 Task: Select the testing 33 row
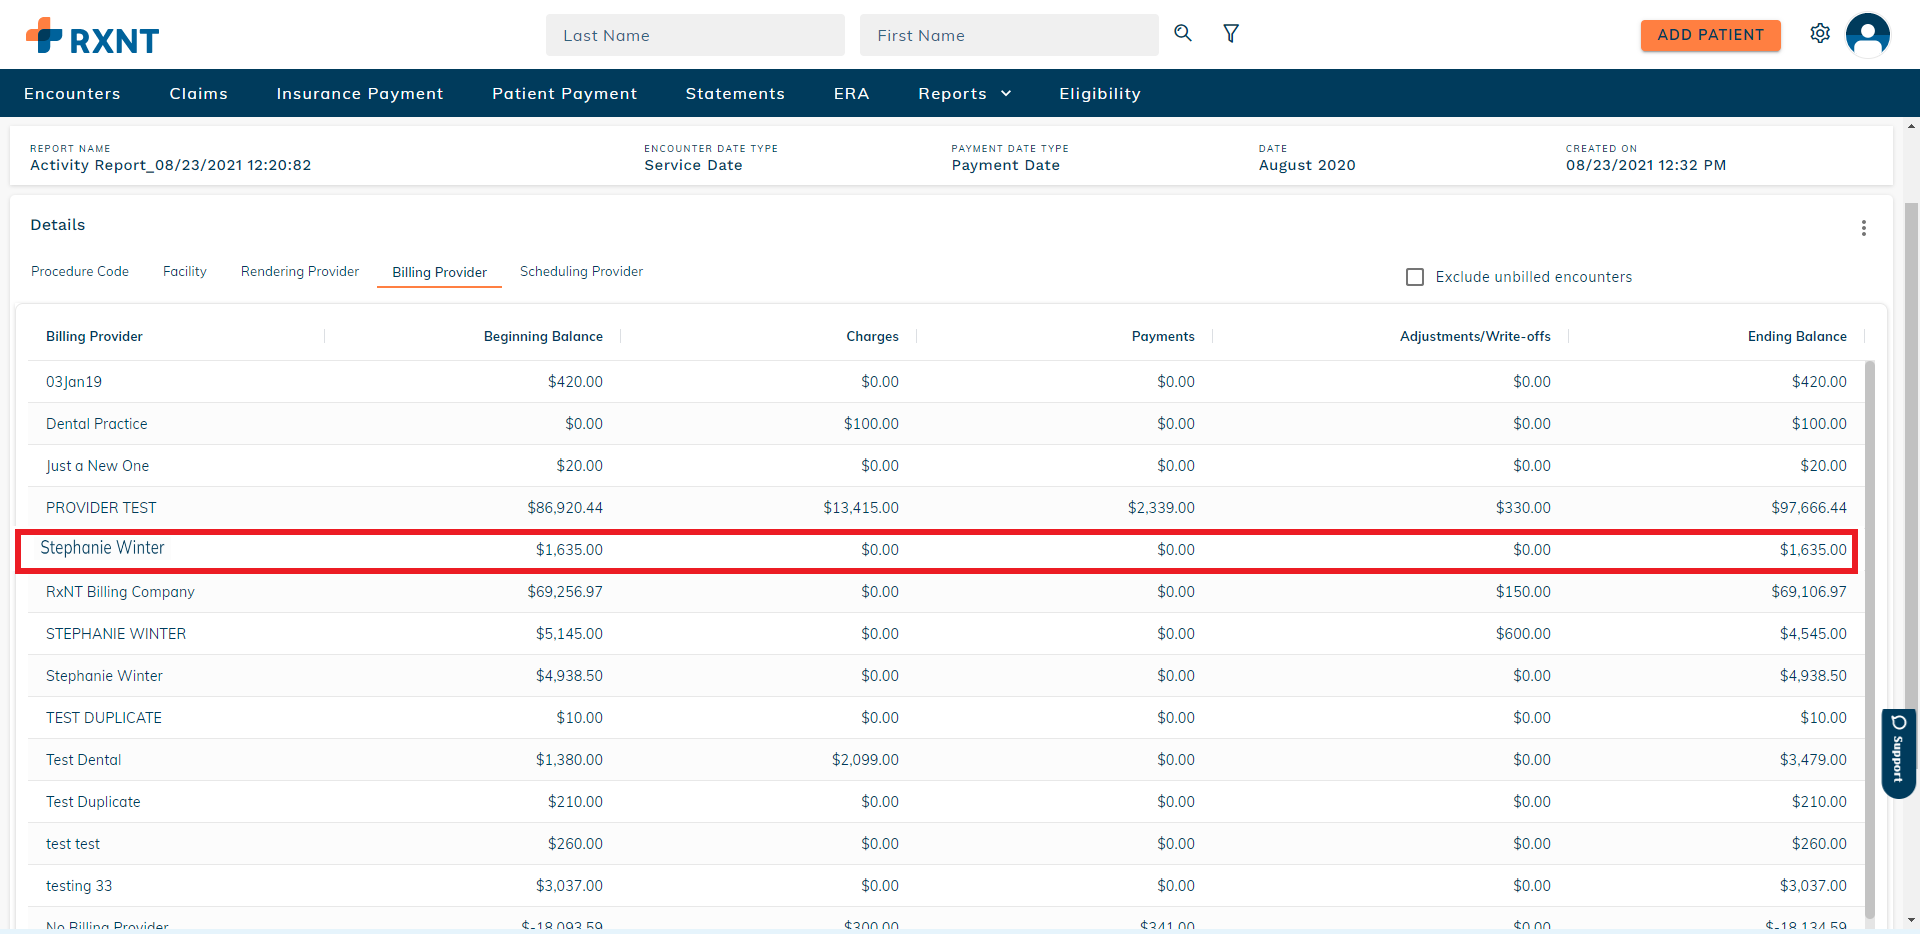[946, 886]
